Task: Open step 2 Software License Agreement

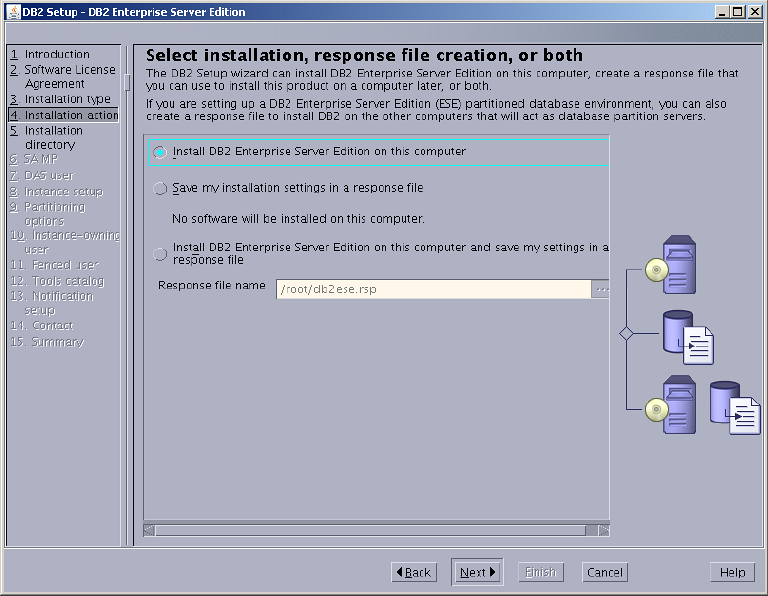Action: tap(63, 76)
